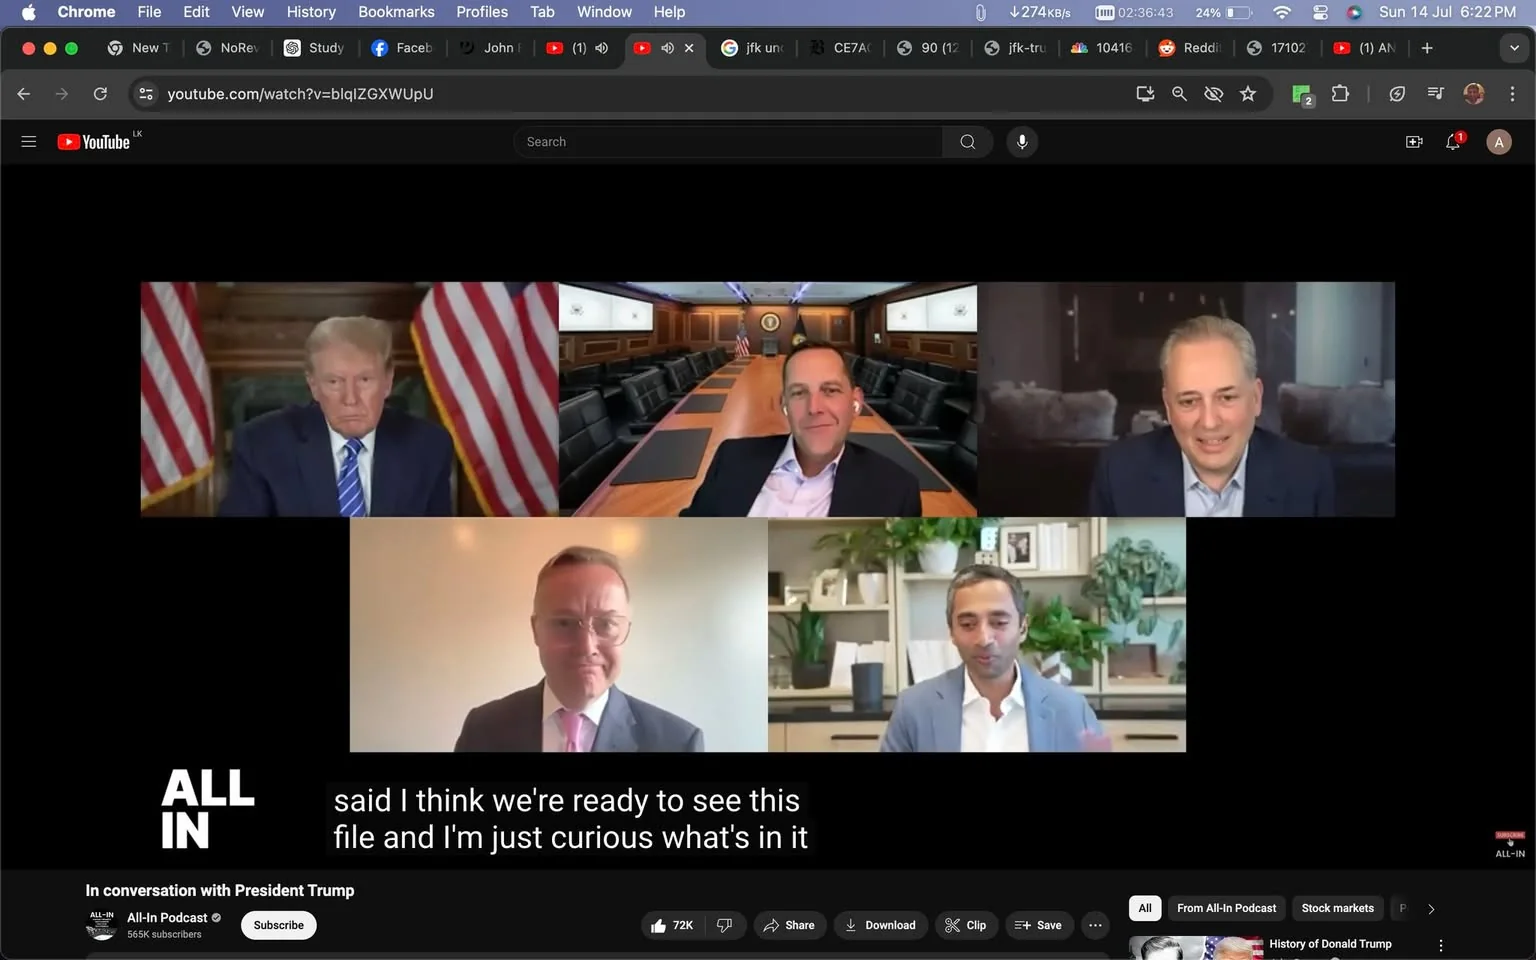
Task: Open media controls icon in Chrome toolbar
Action: tap(1435, 93)
